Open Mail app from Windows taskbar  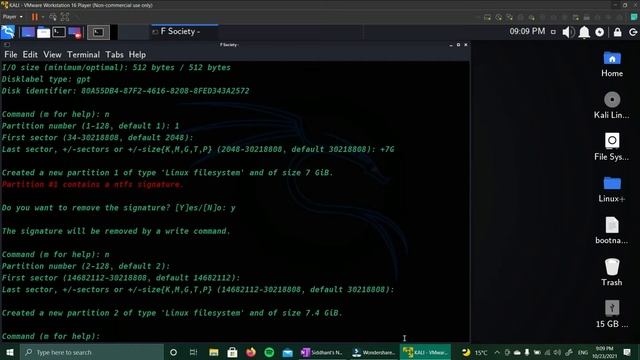tap(288, 352)
